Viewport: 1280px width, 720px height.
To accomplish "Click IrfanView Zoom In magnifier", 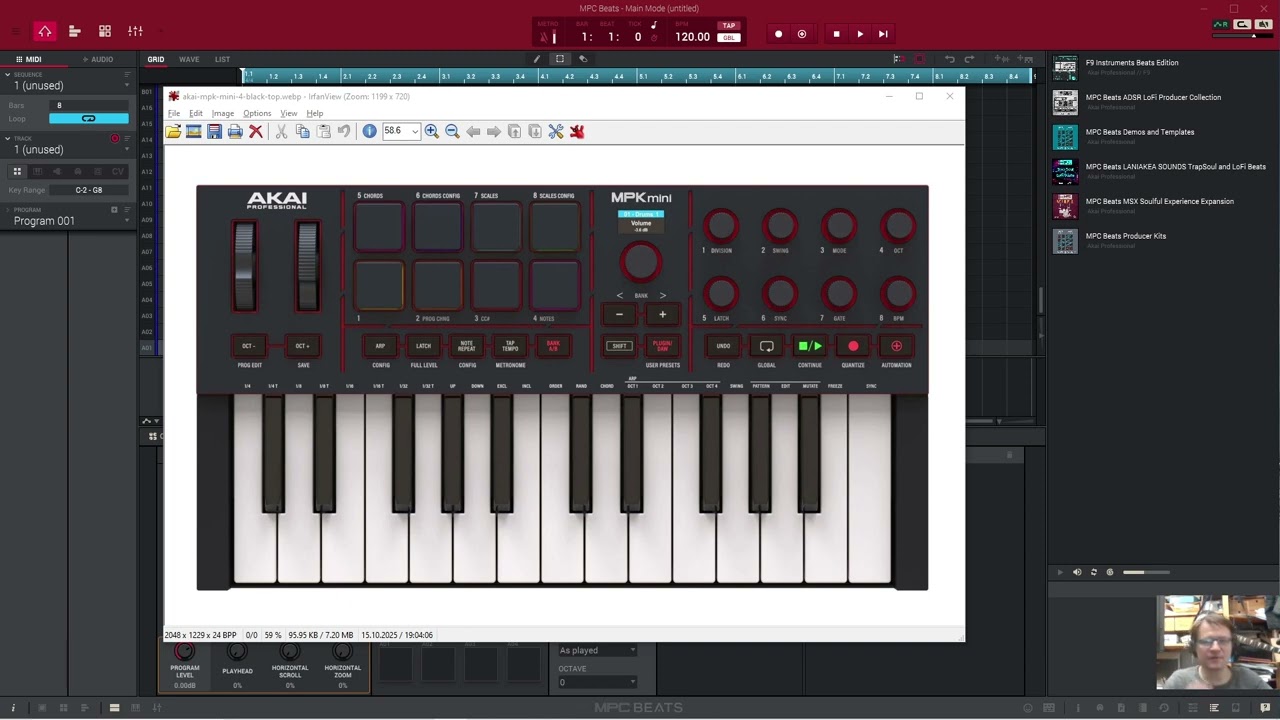I will click(x=431, y=132).
